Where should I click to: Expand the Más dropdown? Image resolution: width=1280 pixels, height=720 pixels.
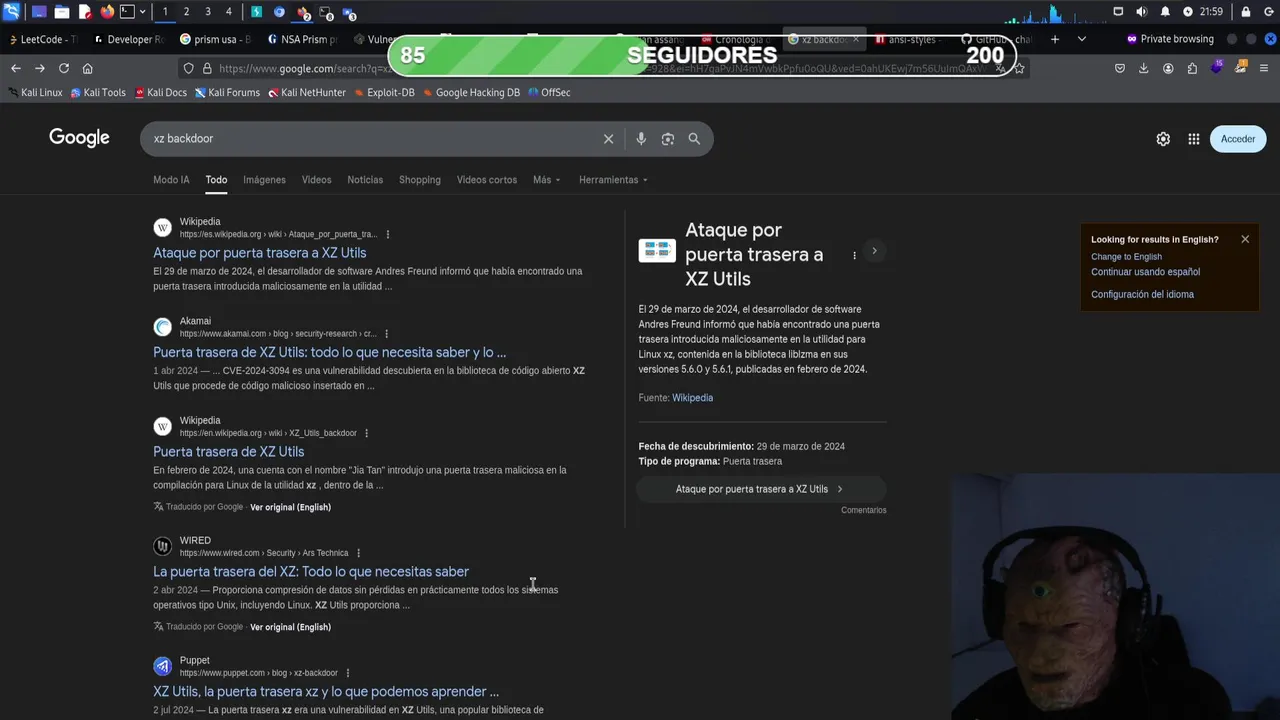[547, 180]
